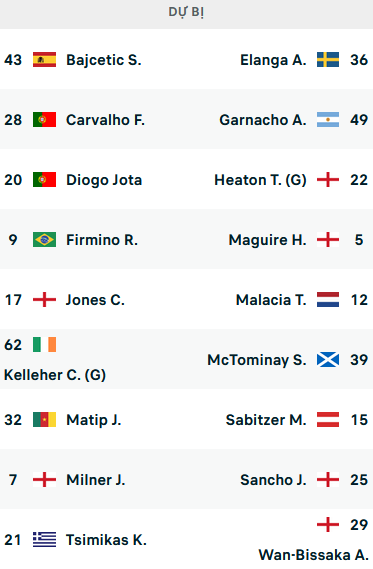Click the Brazil flag beside Firmino R.
The height and width of the screenshot is (569, 373).
coord(44,240)
